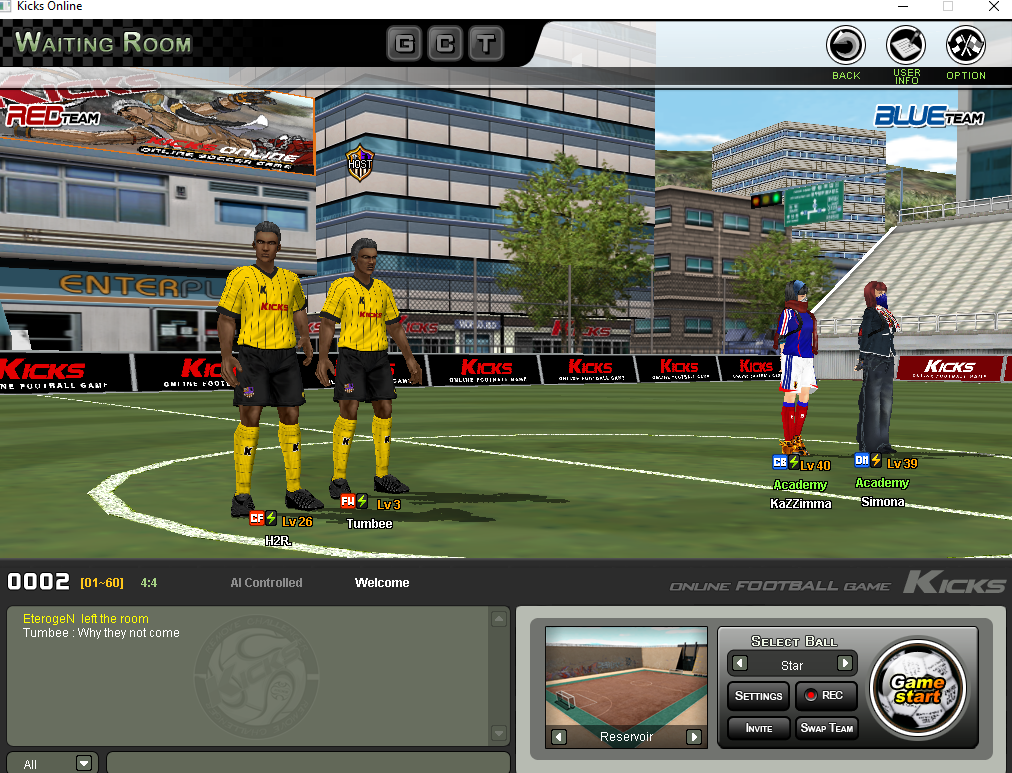Click the 'EterogeN left the room' message
Viewport: 1012px width, 773px height.
[x=86, y=618]
